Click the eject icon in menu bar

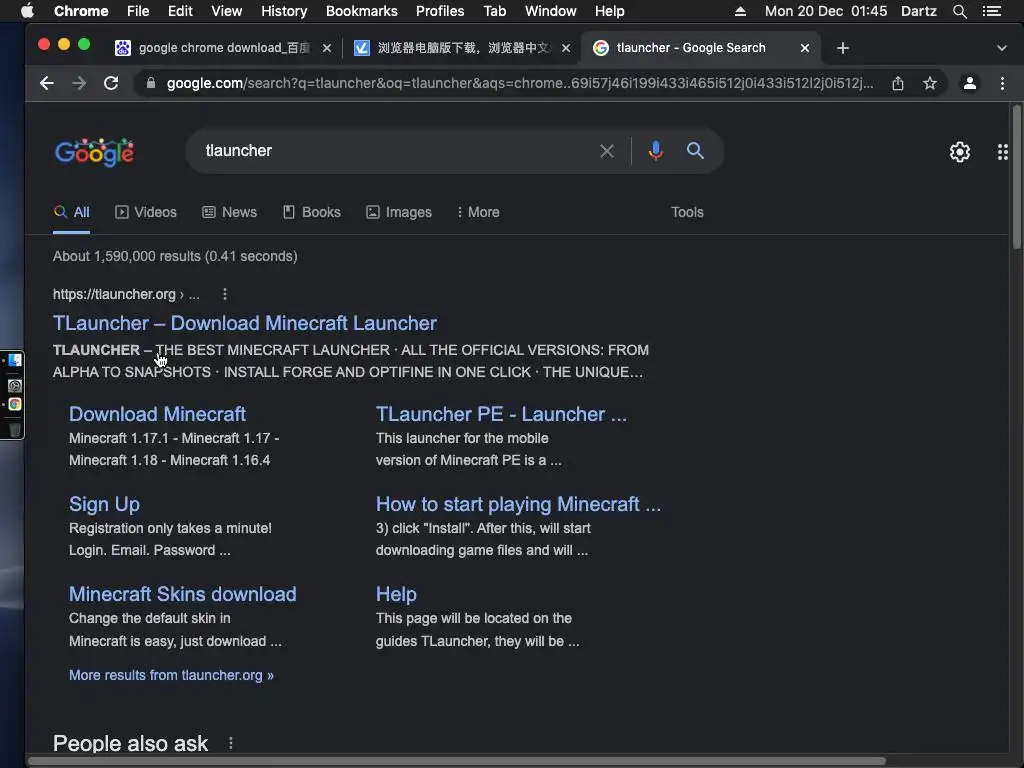(x=740, y=11)
